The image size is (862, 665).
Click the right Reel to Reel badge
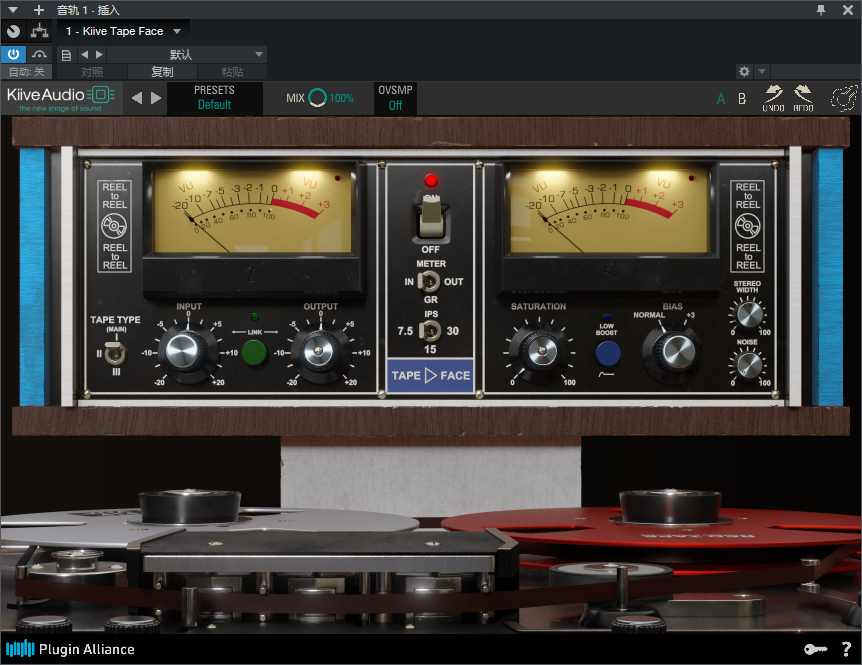click(x=748, y=226)
